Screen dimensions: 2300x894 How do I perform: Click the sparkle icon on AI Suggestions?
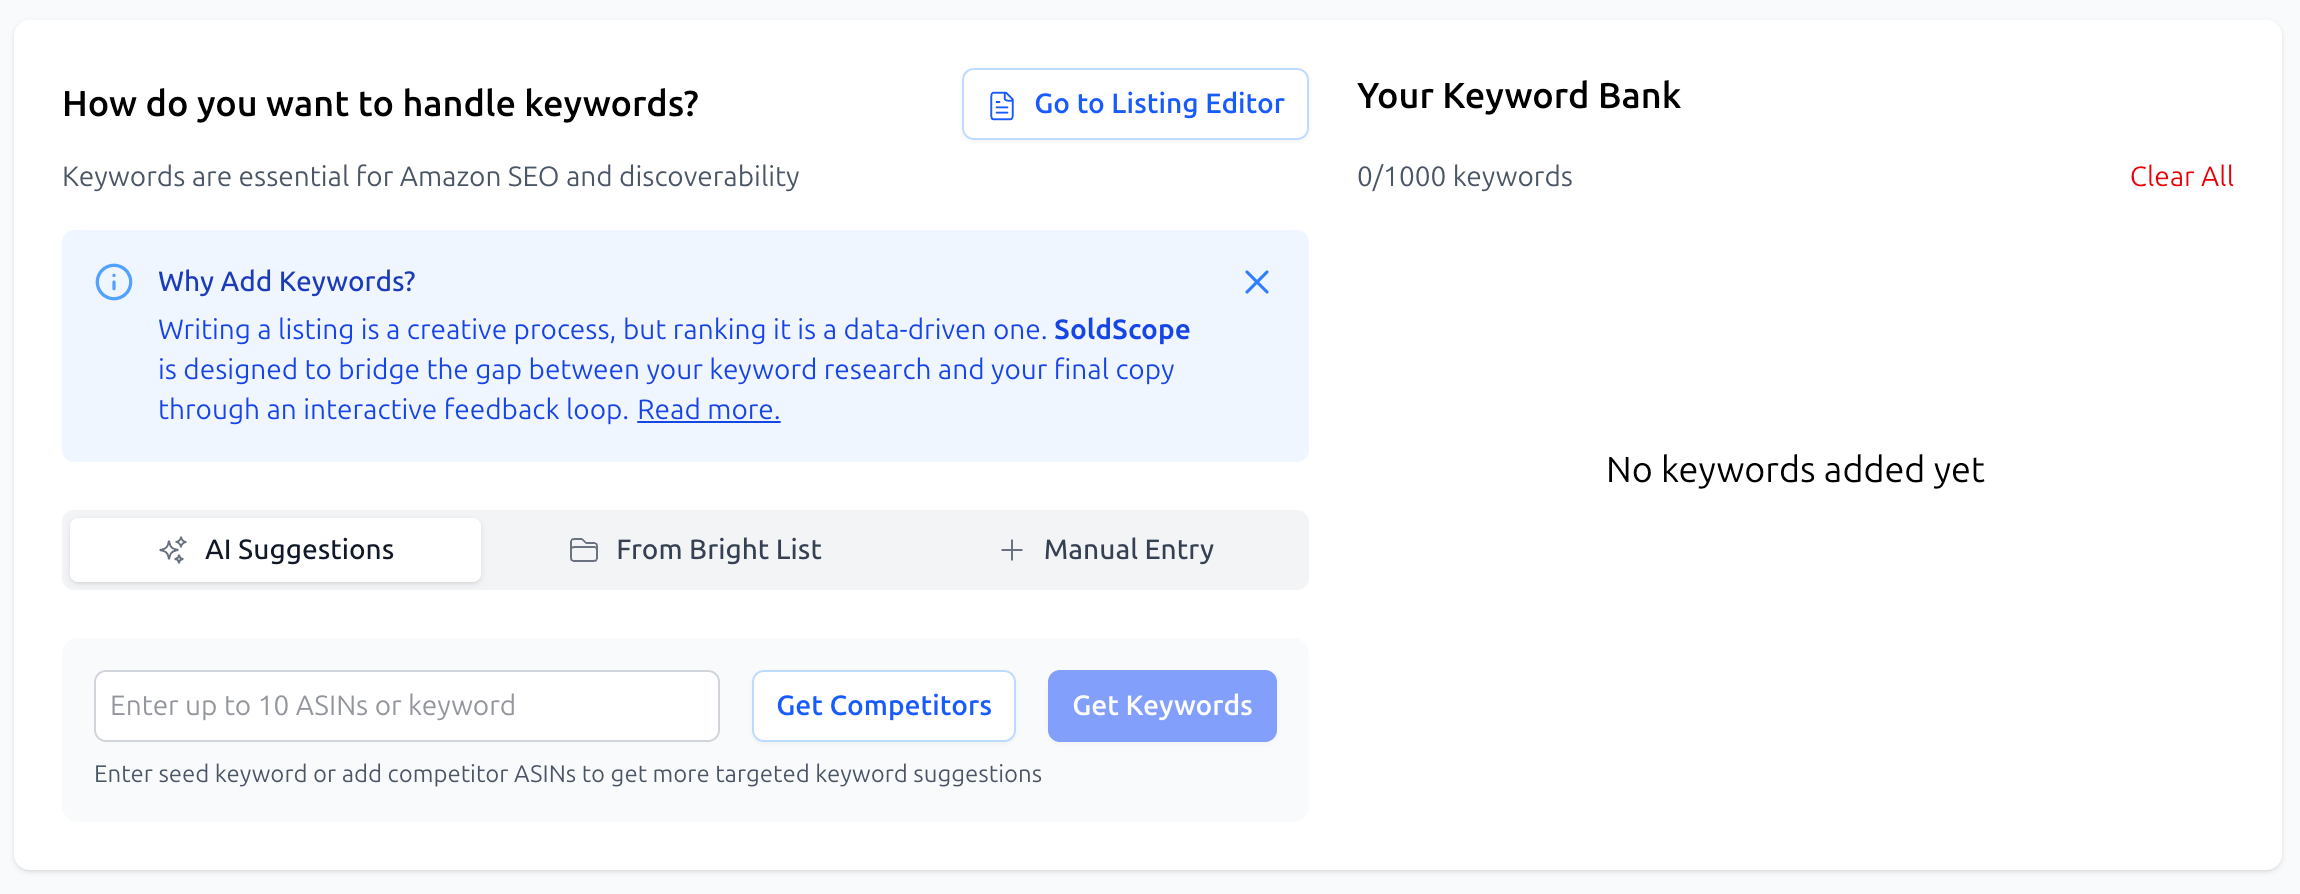(172, 549)
